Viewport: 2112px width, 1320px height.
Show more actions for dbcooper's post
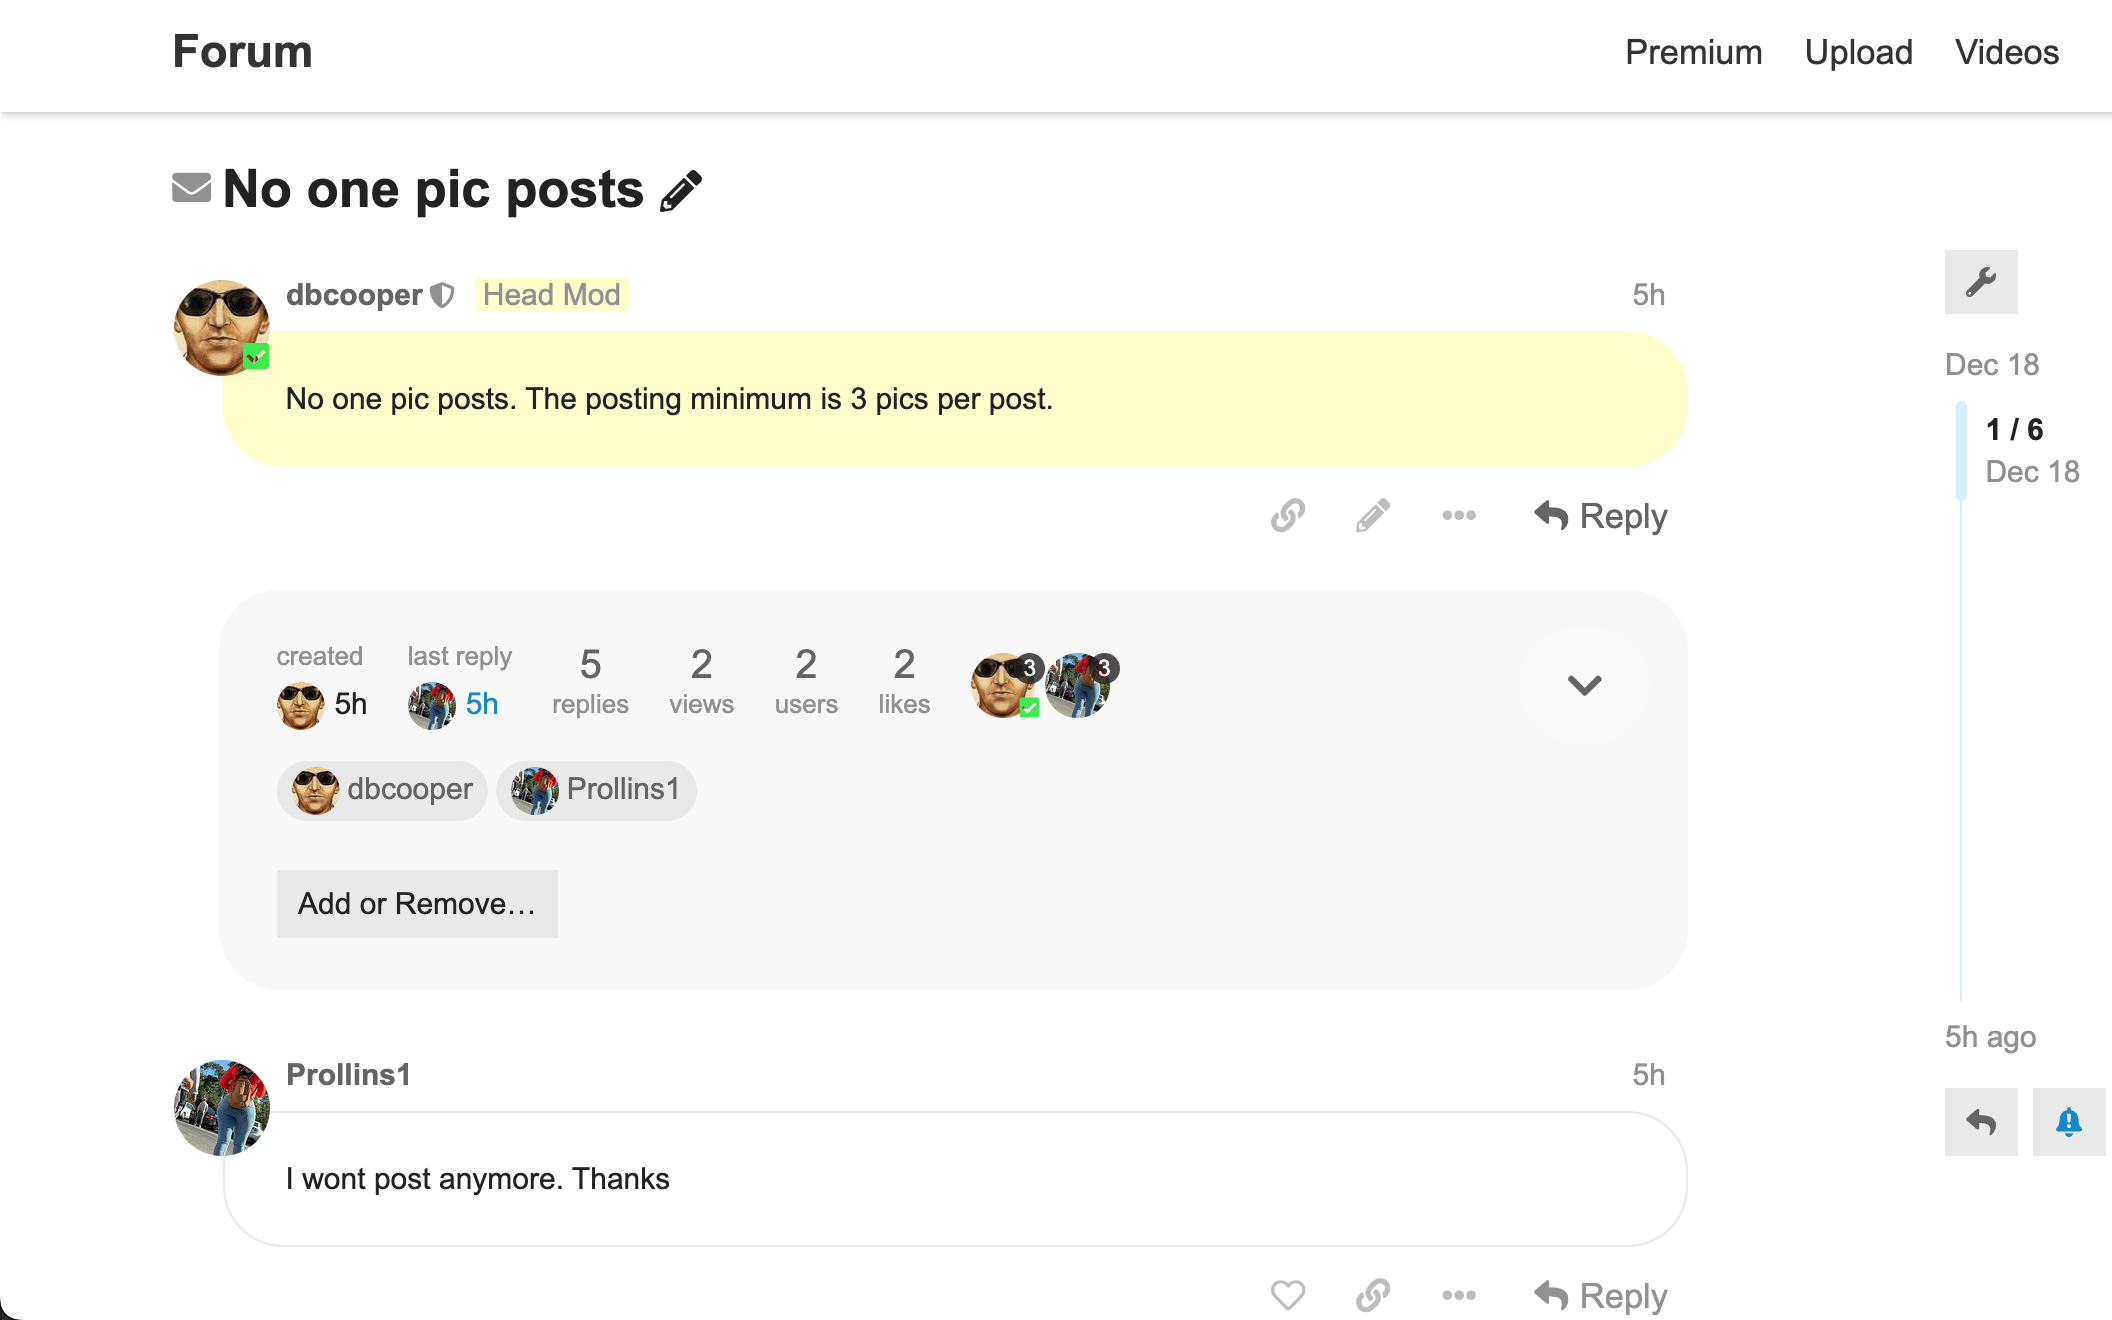pos(1459,516)
